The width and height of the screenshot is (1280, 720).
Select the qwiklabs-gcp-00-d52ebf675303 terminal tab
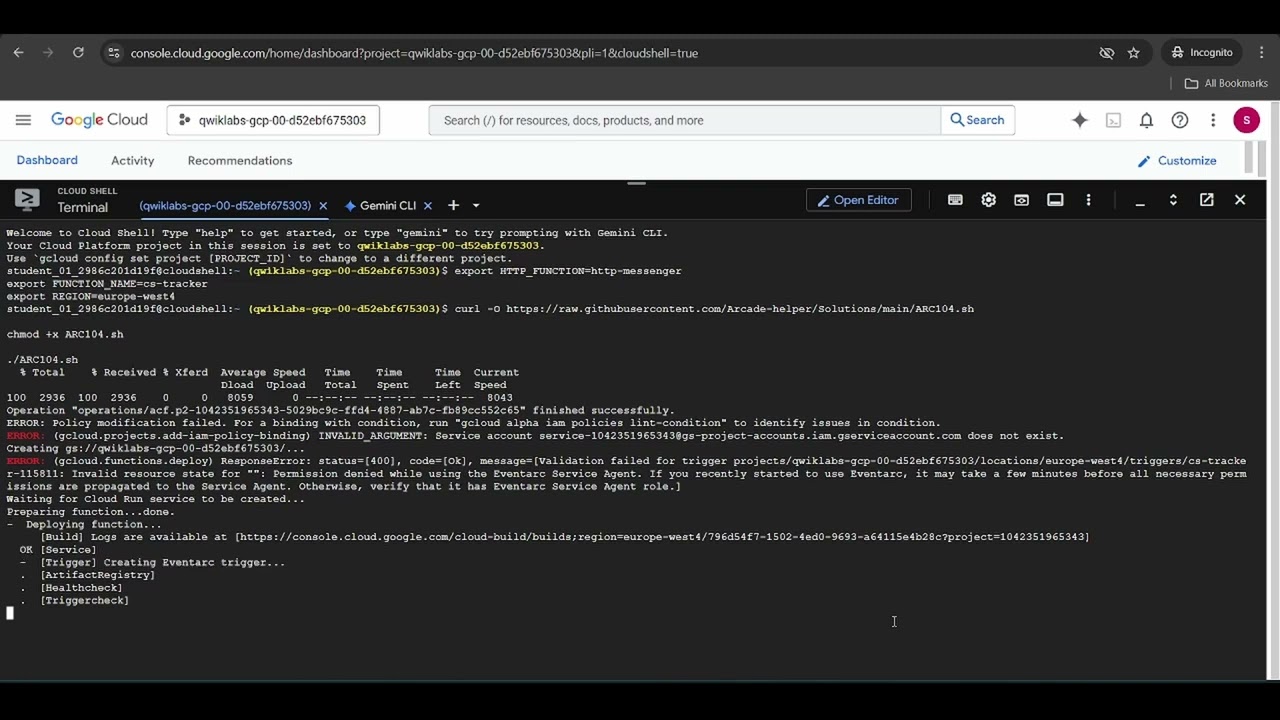[x=225, y=206]
